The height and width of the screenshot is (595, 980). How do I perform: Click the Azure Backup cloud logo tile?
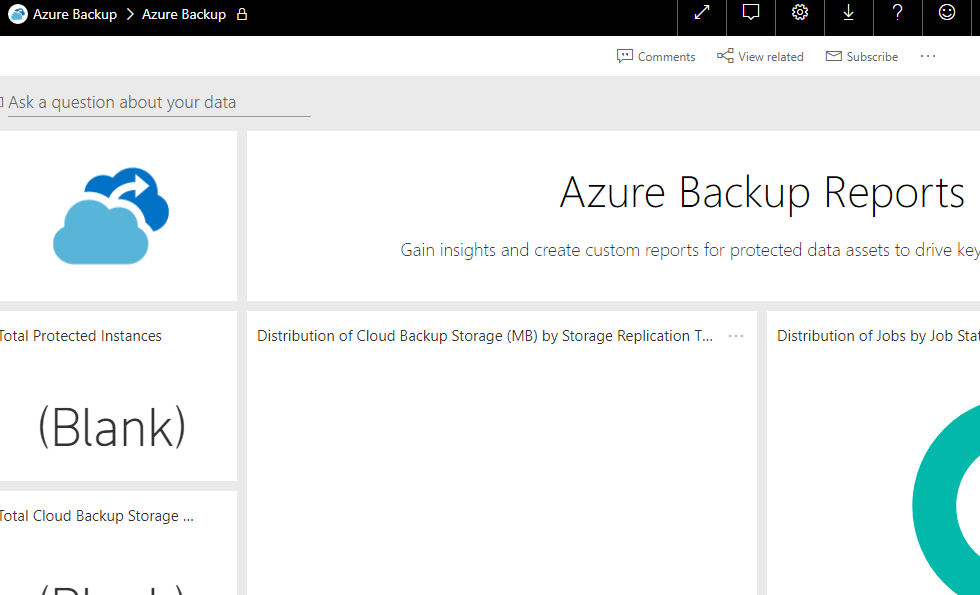click(x=112, y=216)
